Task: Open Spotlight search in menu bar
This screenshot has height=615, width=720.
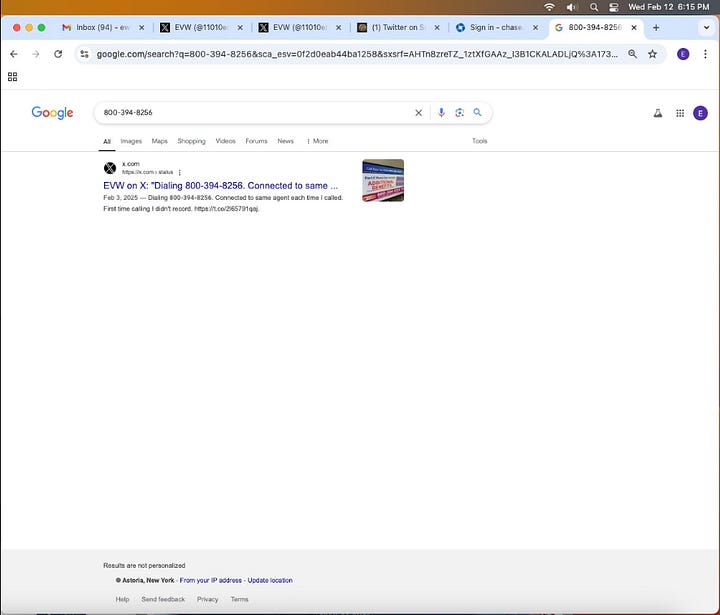Action: [x=594, y=7]
